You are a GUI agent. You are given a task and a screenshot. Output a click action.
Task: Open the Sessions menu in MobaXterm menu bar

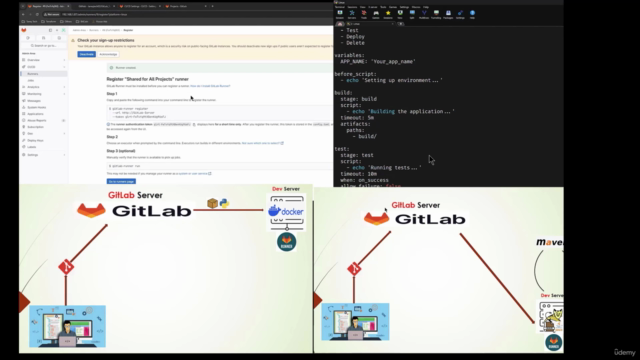point(352,7)
